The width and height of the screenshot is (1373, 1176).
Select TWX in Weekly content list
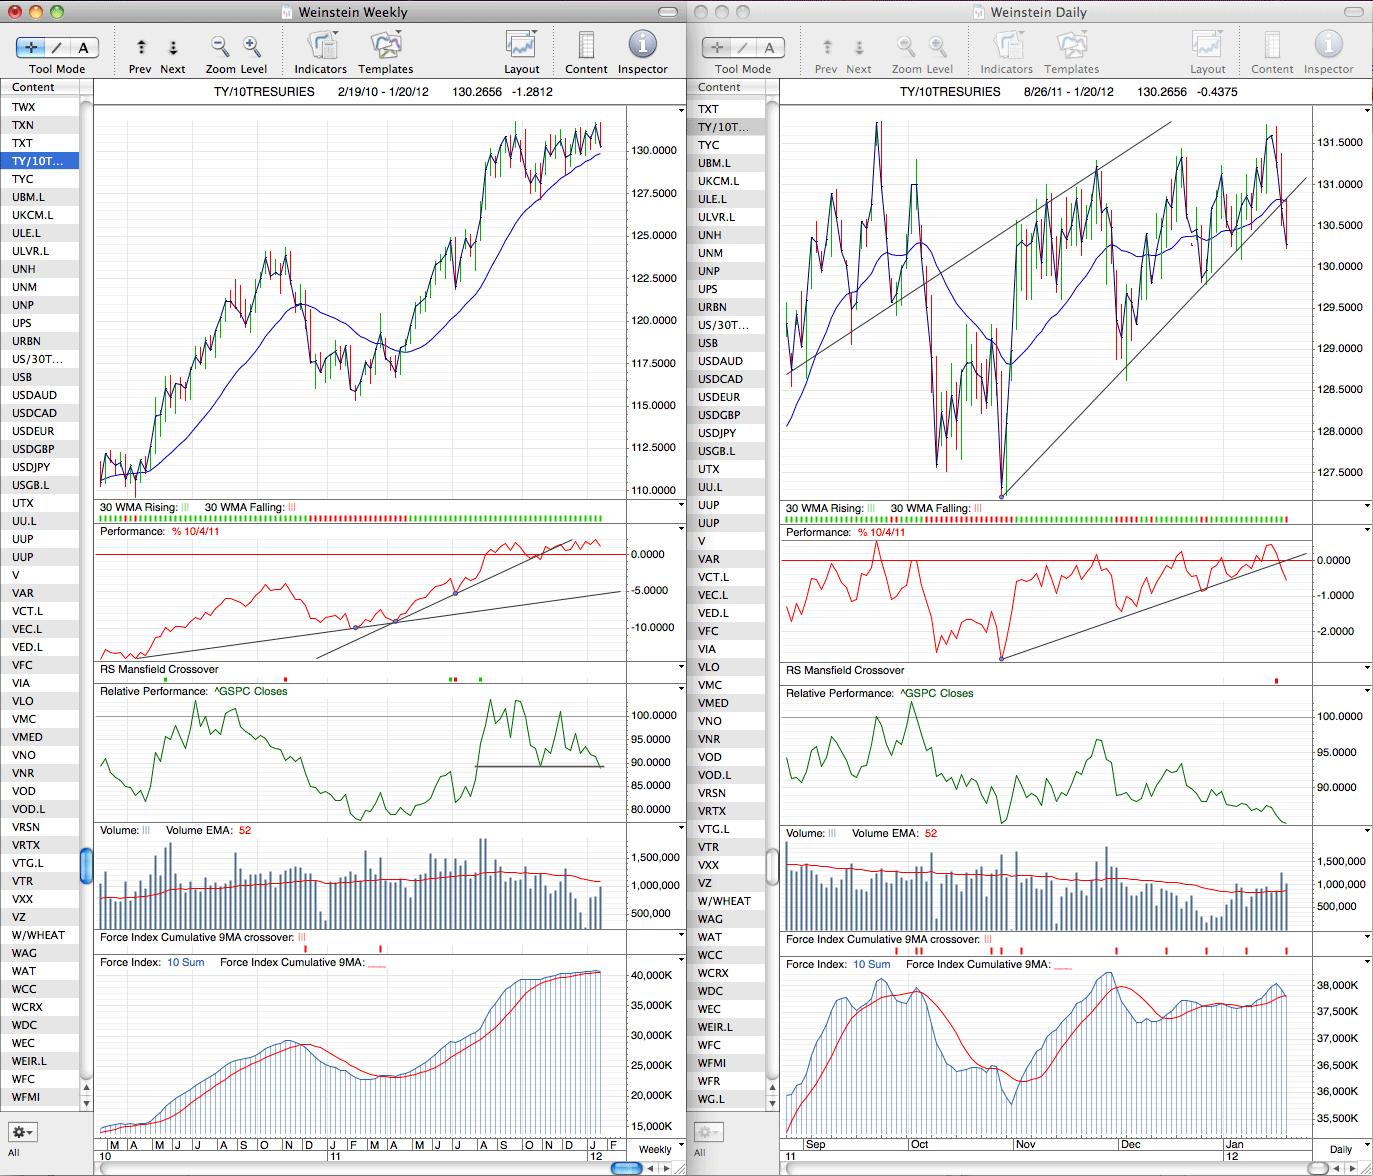[x=40, y=107]
